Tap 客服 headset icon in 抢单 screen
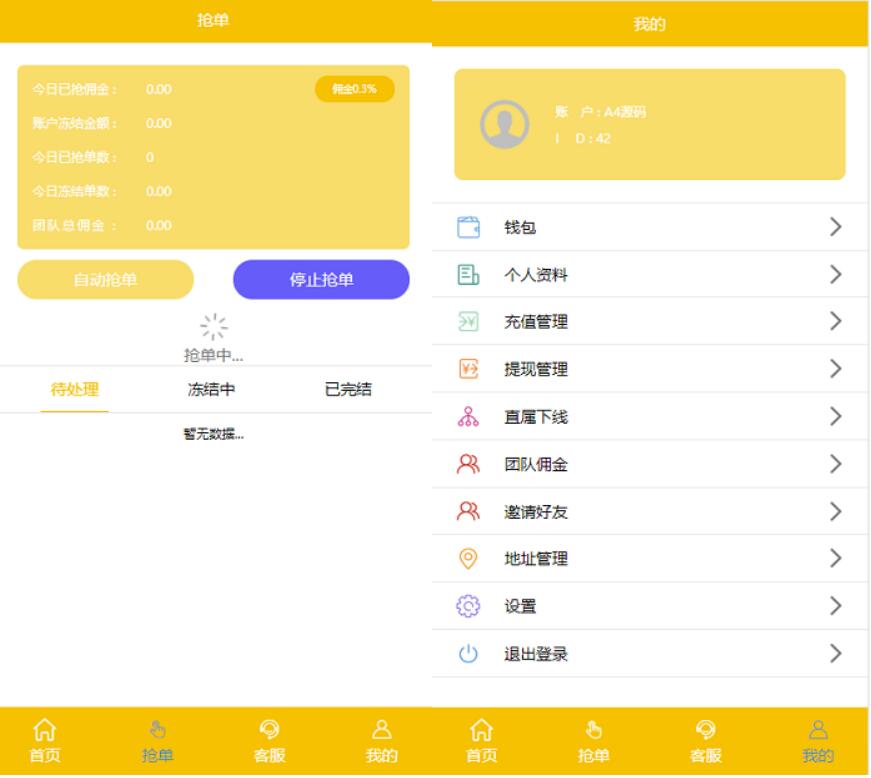 tap(269, 730)
